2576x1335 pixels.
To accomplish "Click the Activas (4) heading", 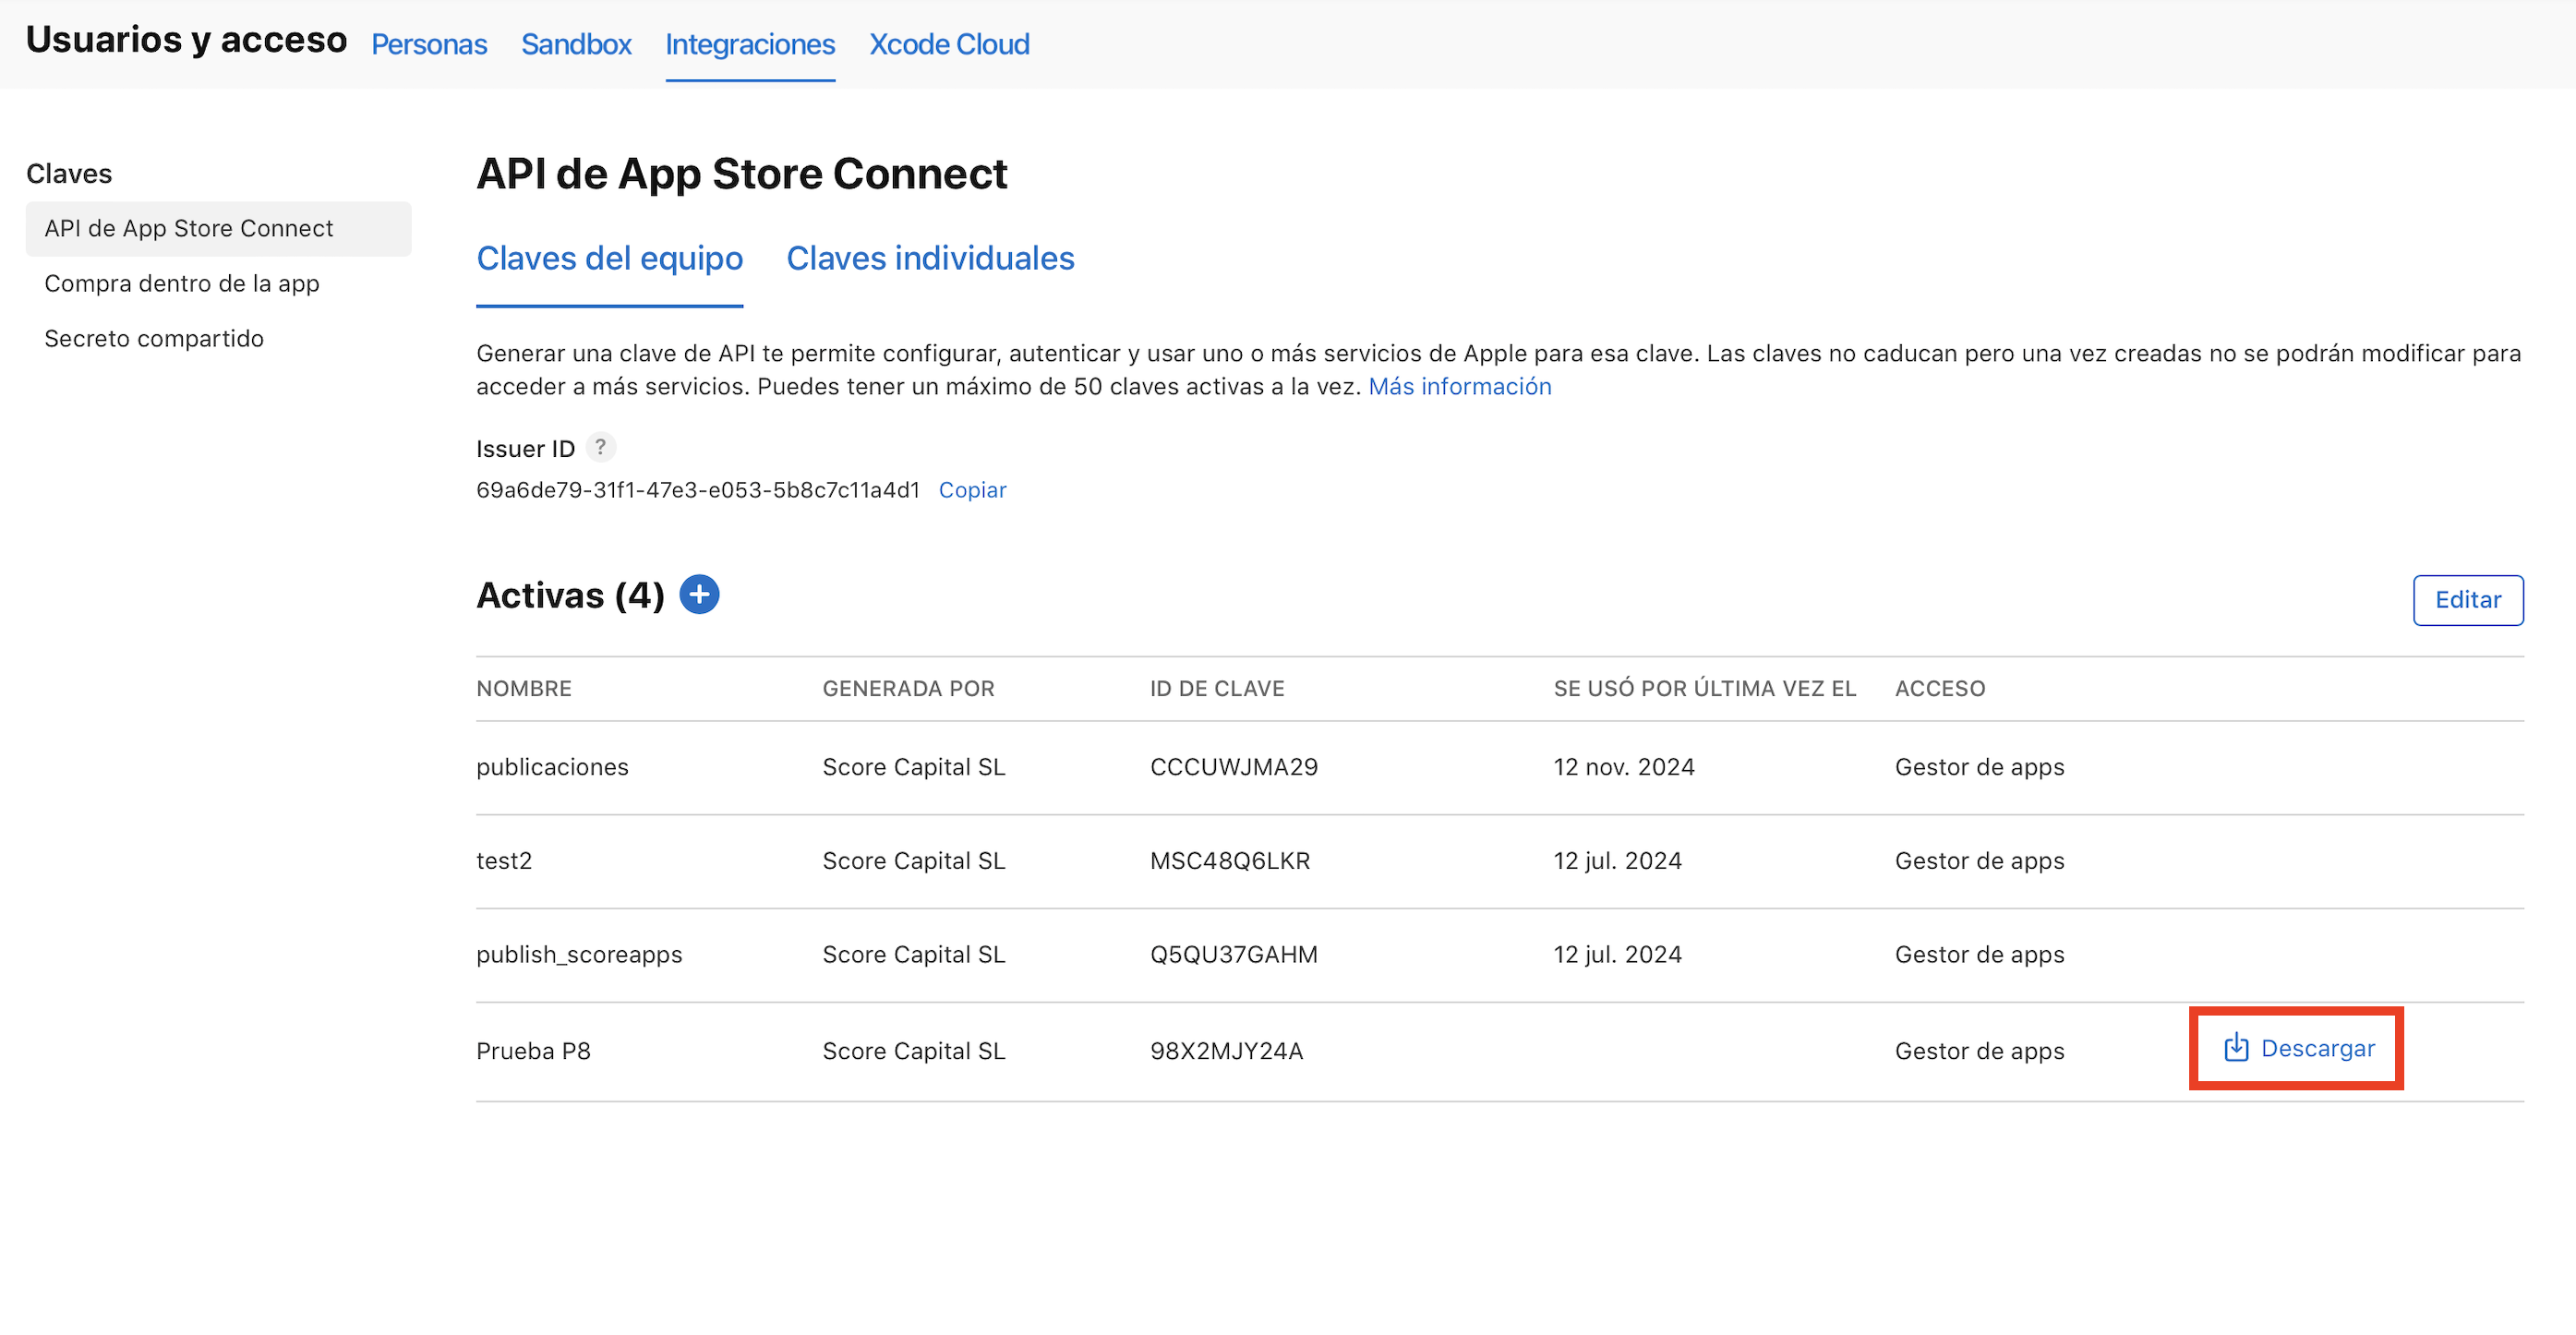I will (570, 596).
